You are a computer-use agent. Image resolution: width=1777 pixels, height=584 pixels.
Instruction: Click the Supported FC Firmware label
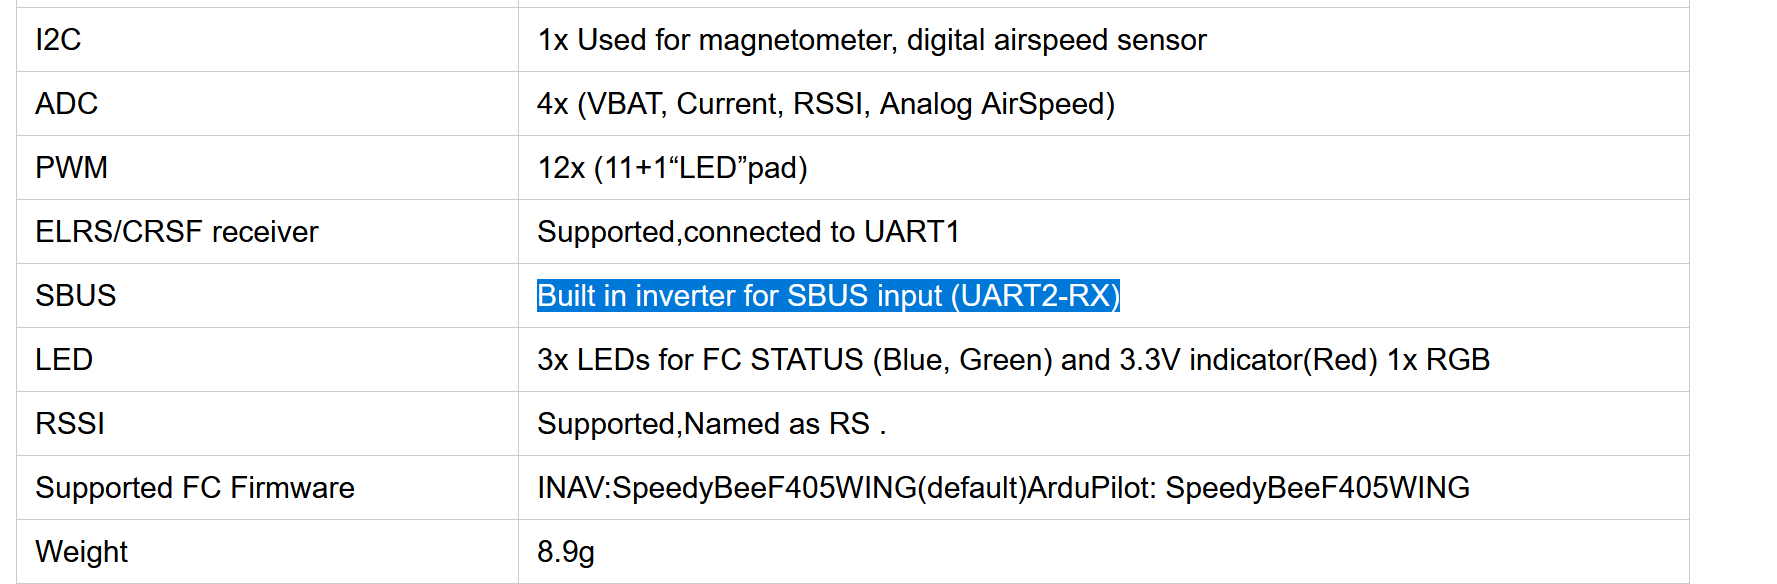pyautogui.click(x=195, y=488)
